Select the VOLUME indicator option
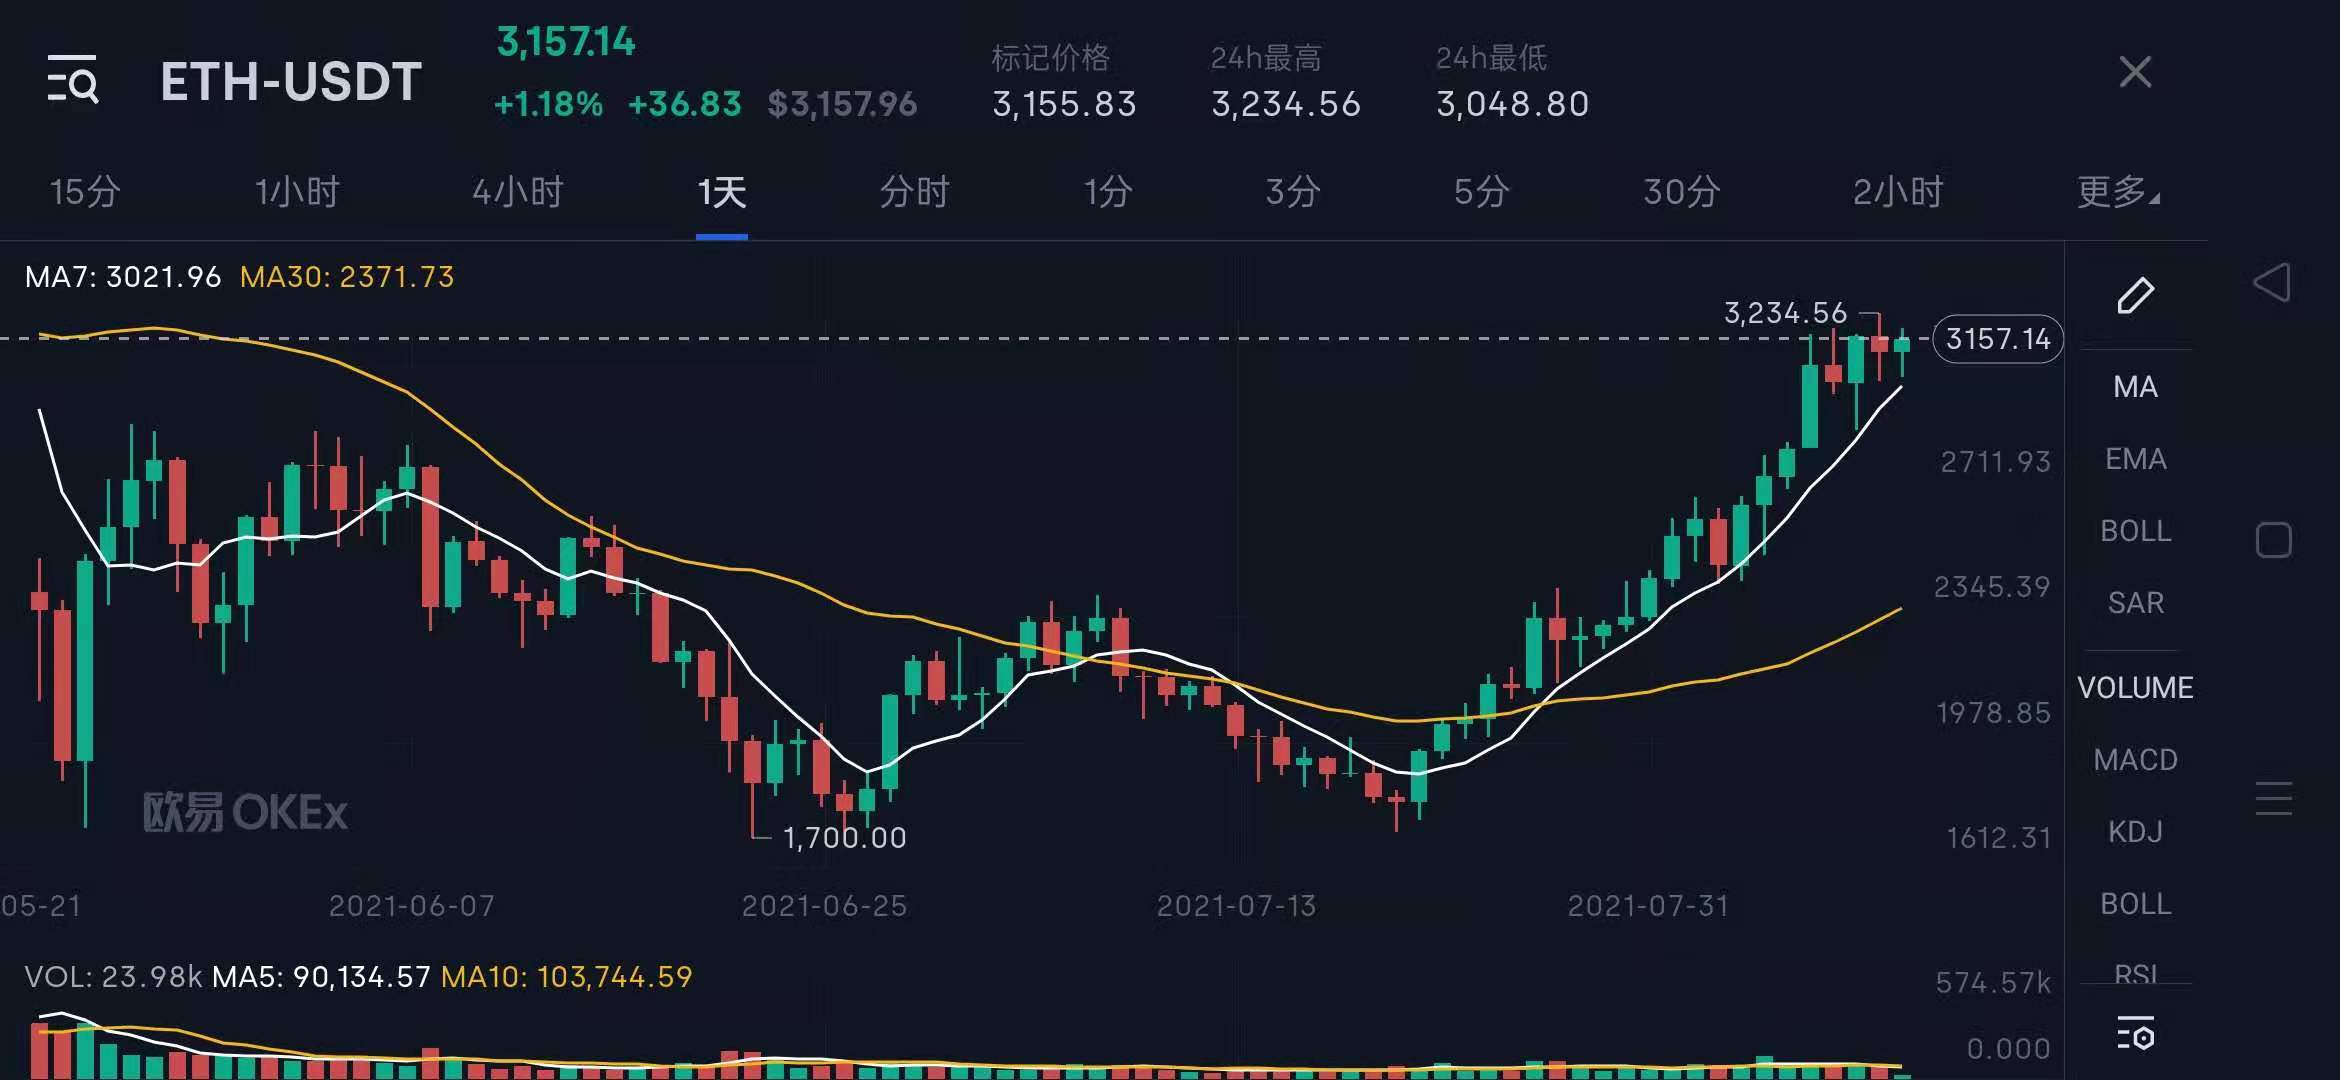Image resolution: width=2340 pixels, height=1080 pixels. [2135, 687]
